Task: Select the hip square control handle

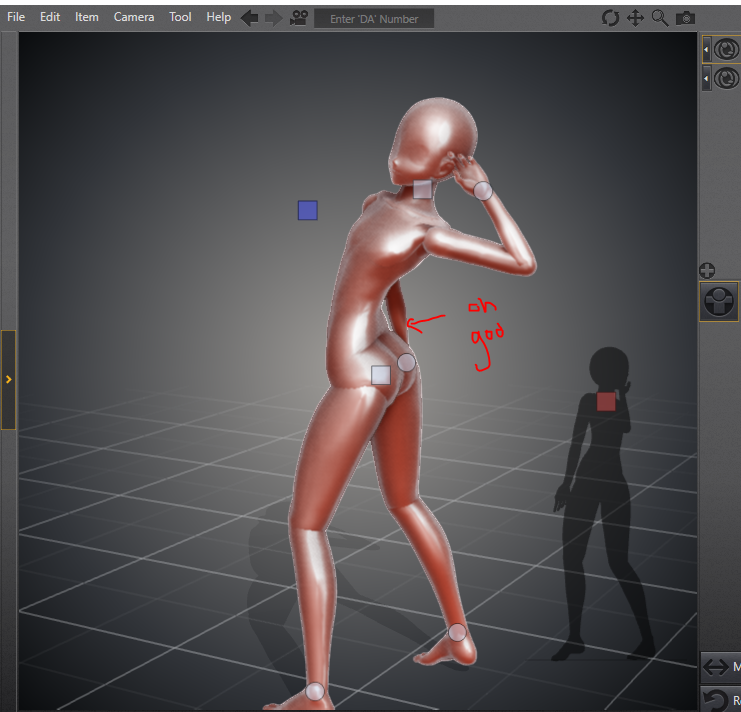Action: click(x=381, y=375)
